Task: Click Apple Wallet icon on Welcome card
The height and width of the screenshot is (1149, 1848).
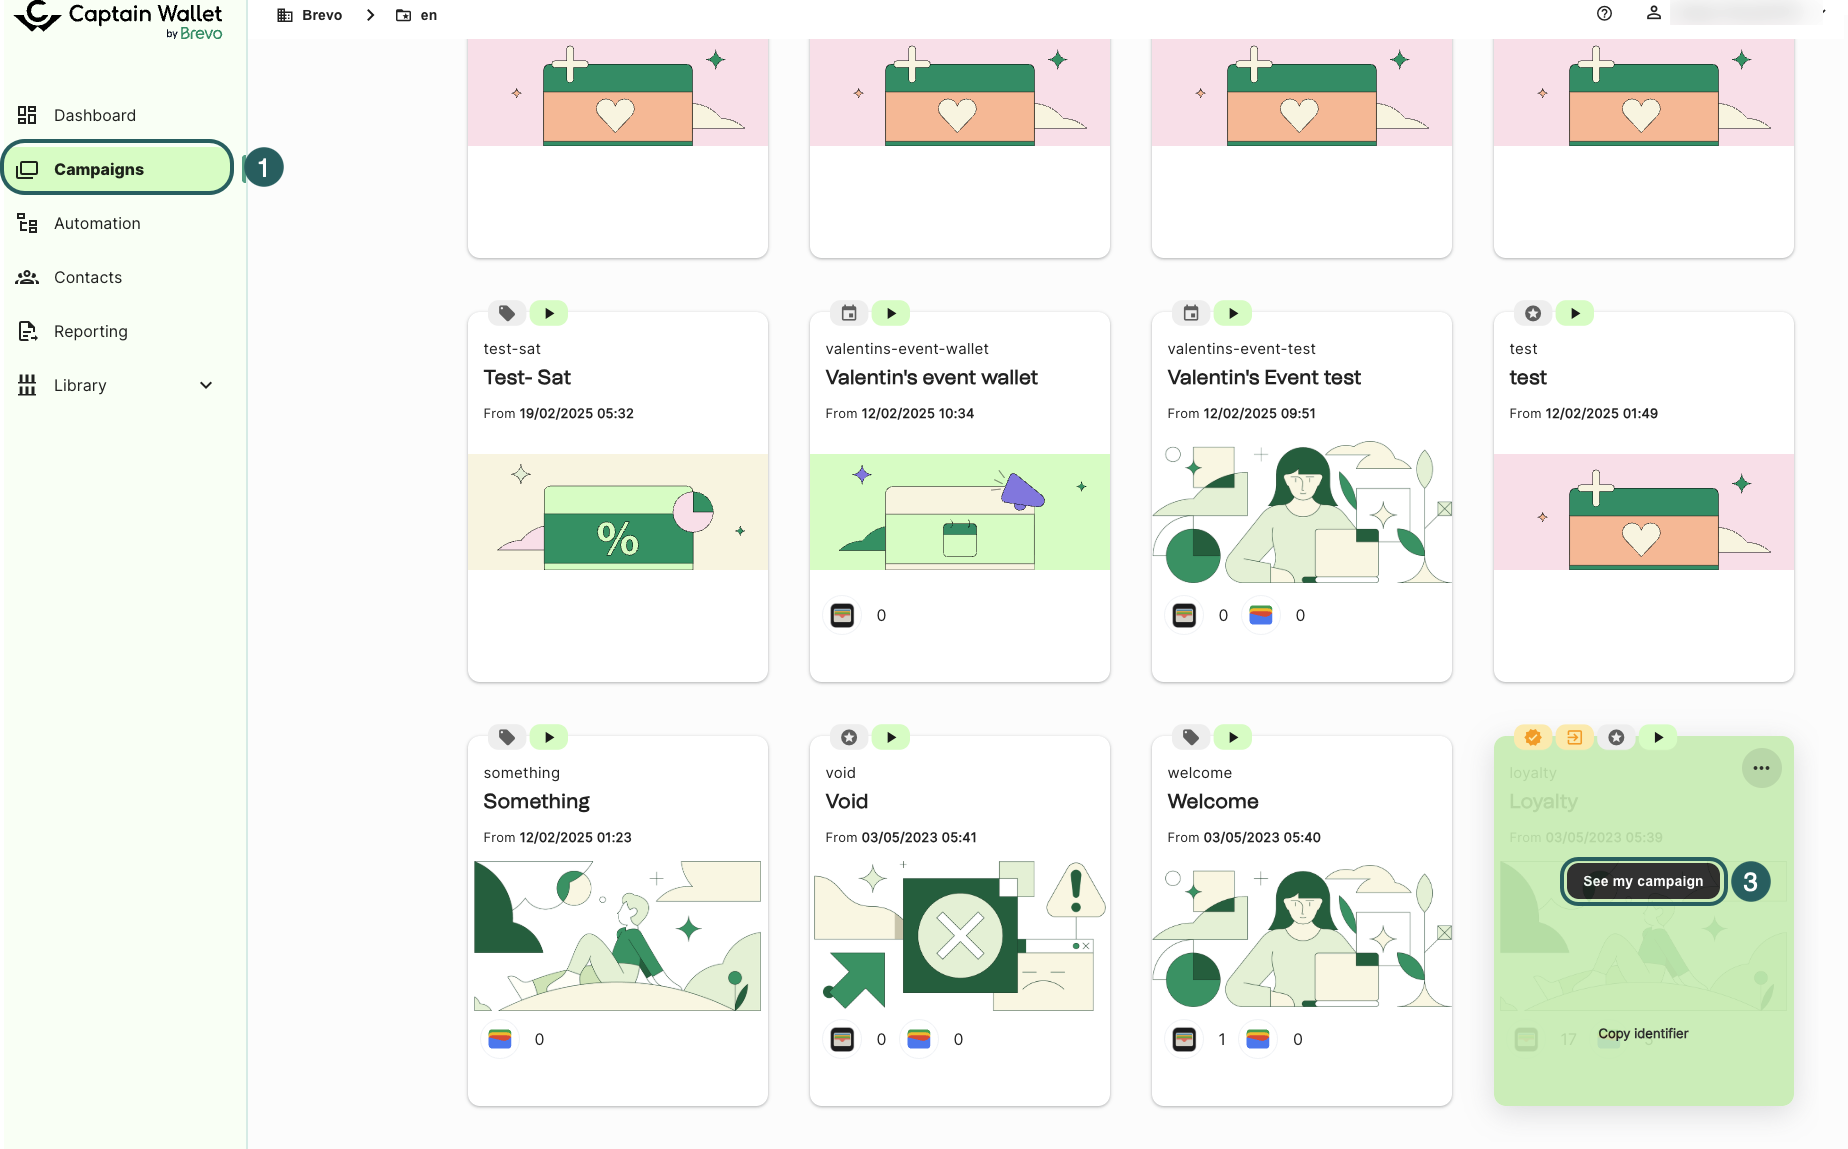Action: [1184, 1039]
